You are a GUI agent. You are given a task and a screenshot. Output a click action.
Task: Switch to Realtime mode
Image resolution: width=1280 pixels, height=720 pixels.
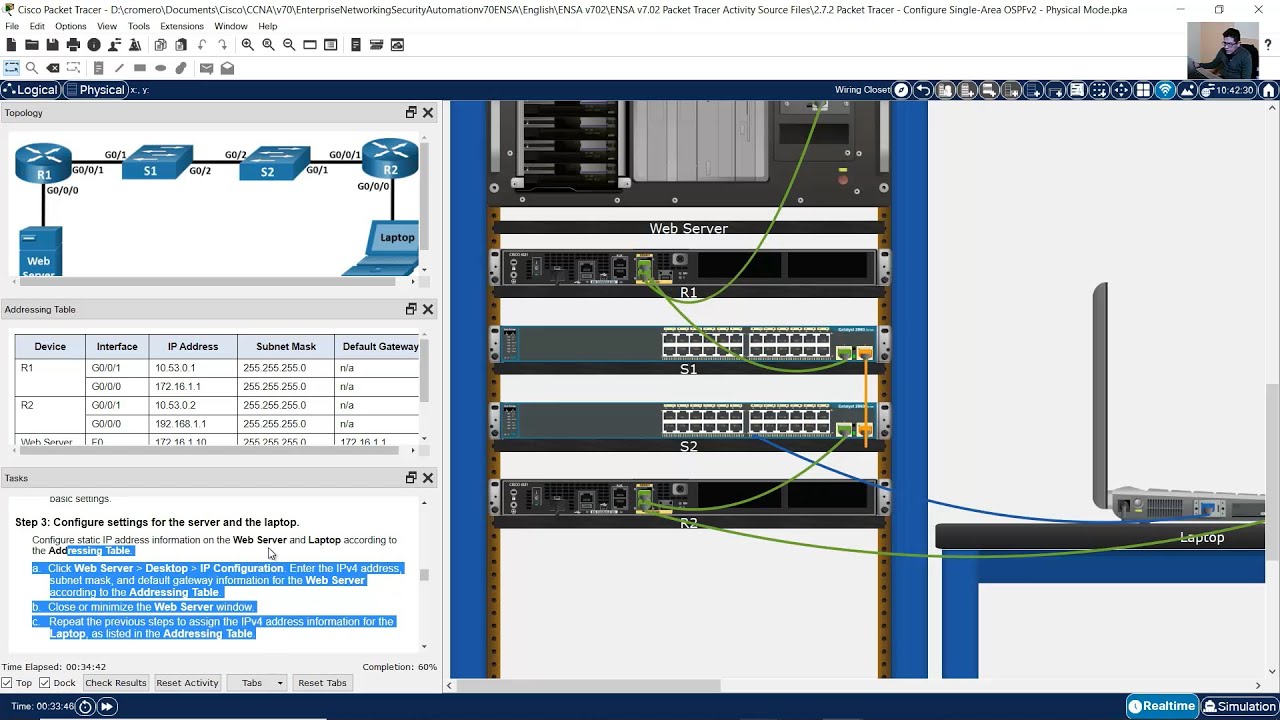1162,706
